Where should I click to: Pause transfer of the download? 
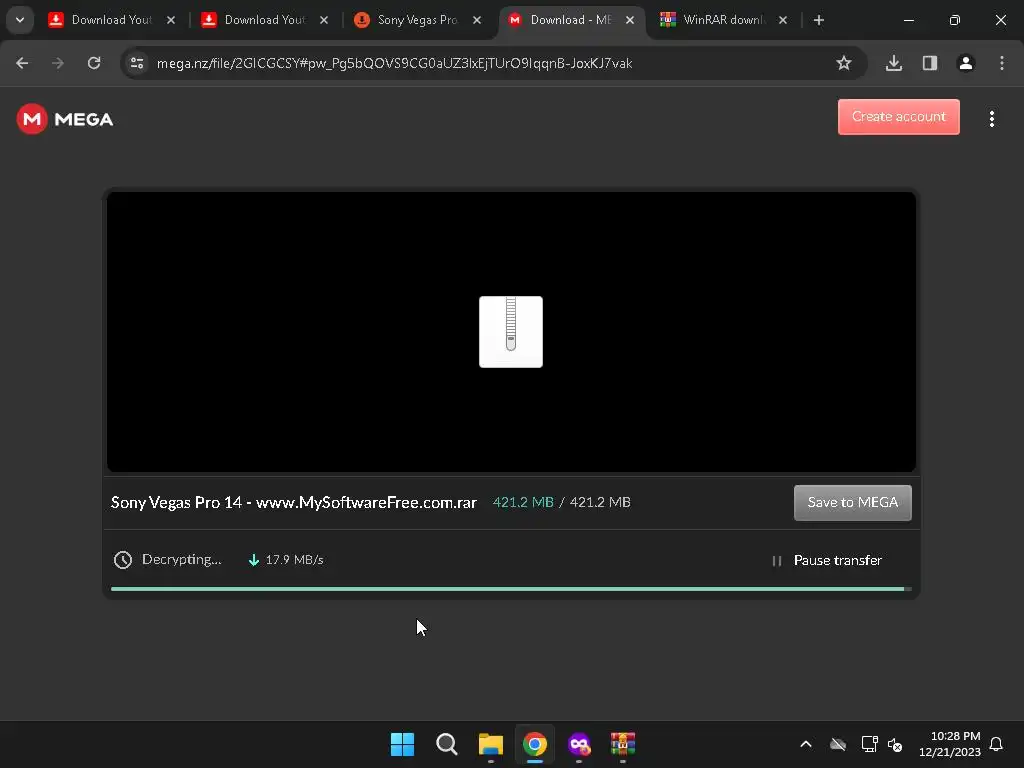(827, 560)
